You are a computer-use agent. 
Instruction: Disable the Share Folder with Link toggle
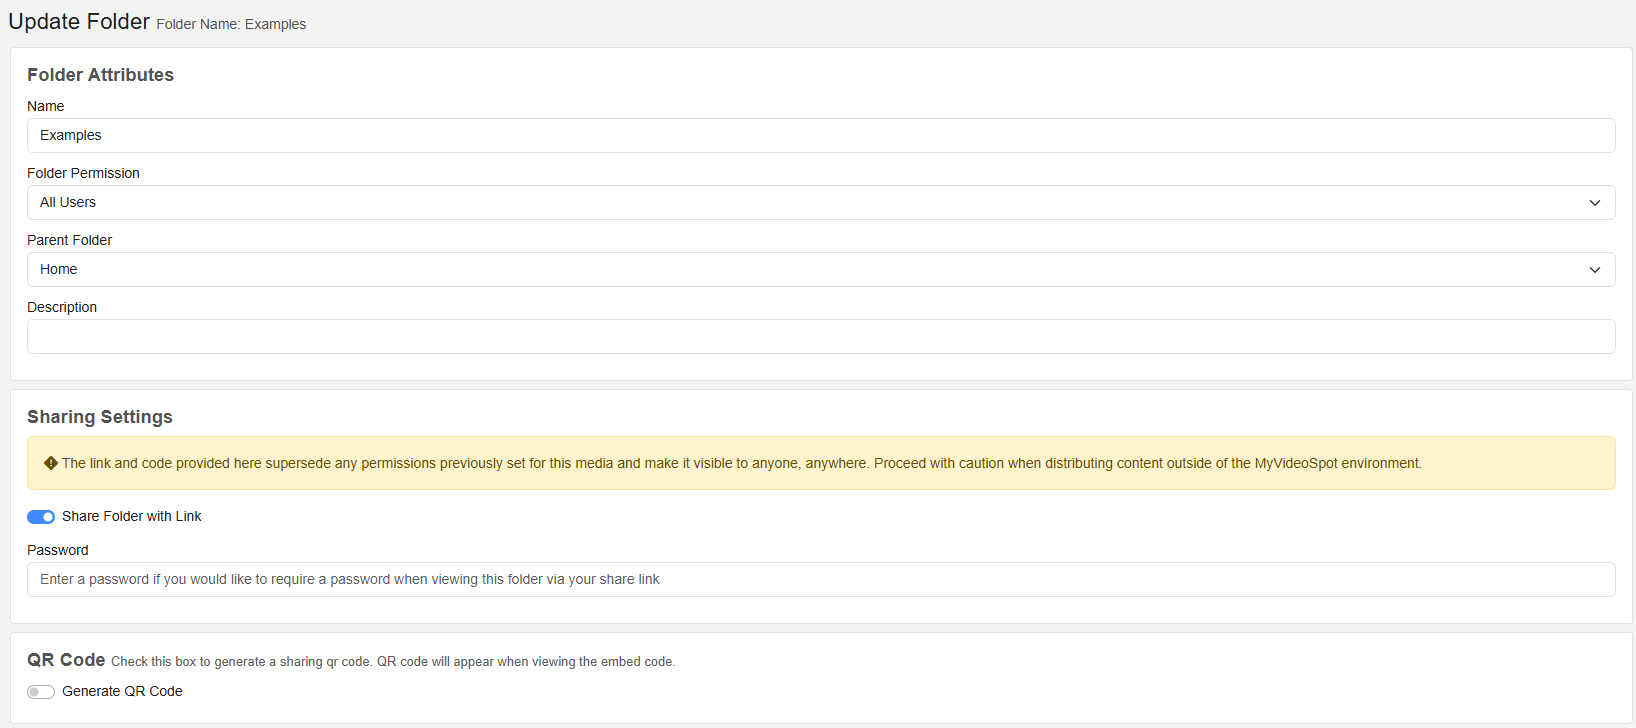41,517
